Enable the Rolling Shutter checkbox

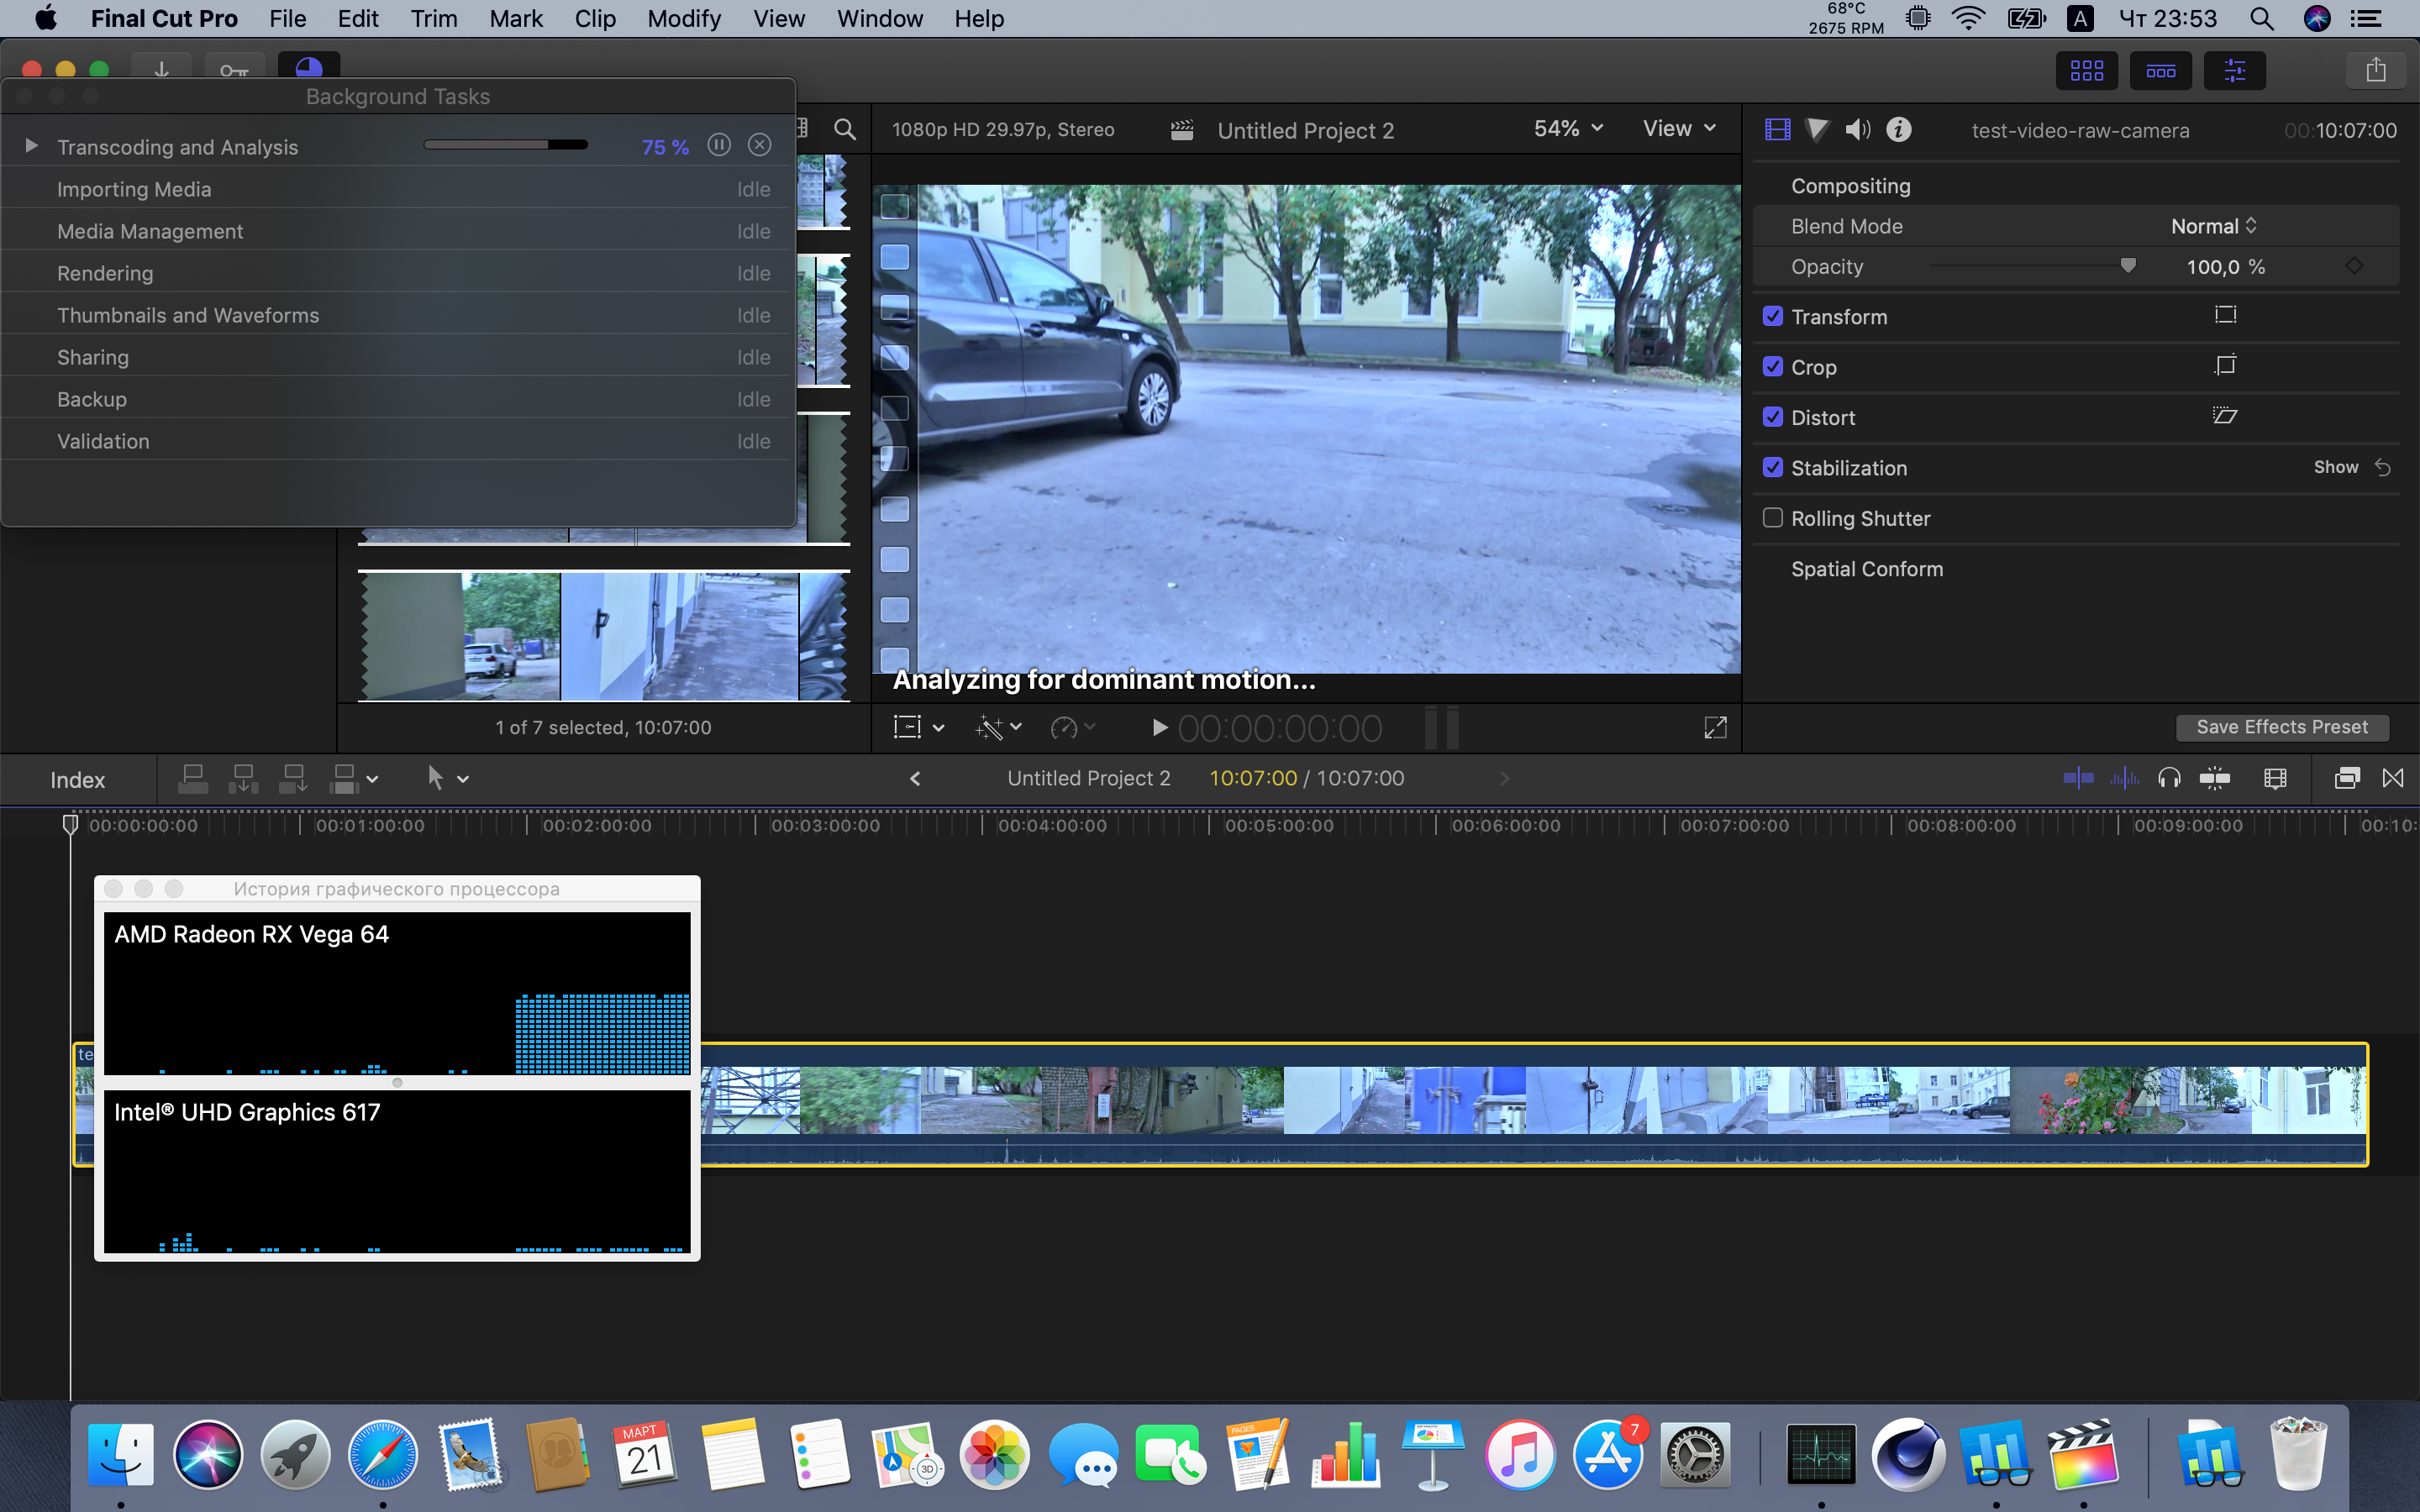click(x=1773, y=518)
